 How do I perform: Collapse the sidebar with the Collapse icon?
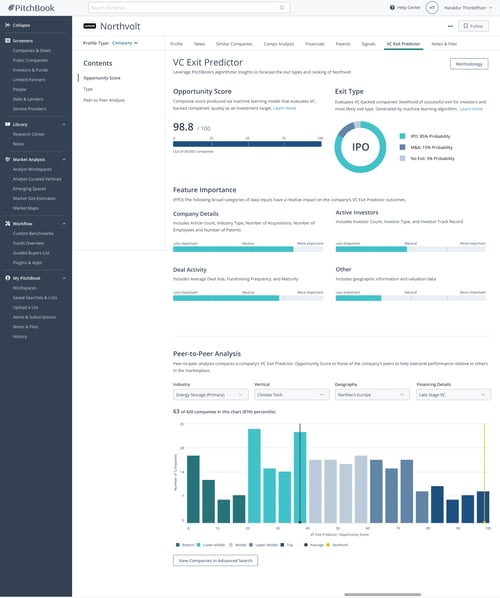[x=7, y=25]
